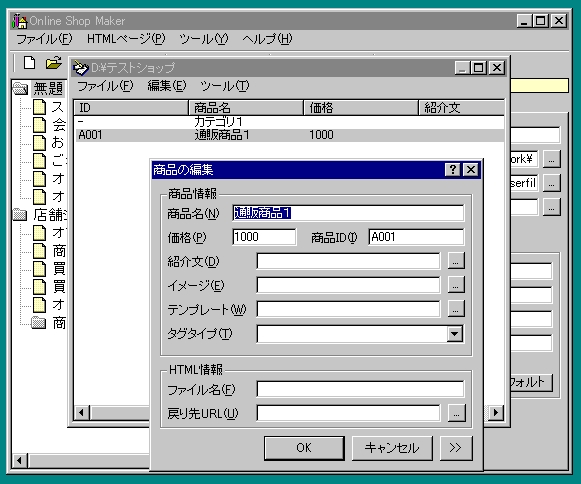Open the 編集(E) menu in shop window
This screenshot has height=484, width=581.
[167, 86]
